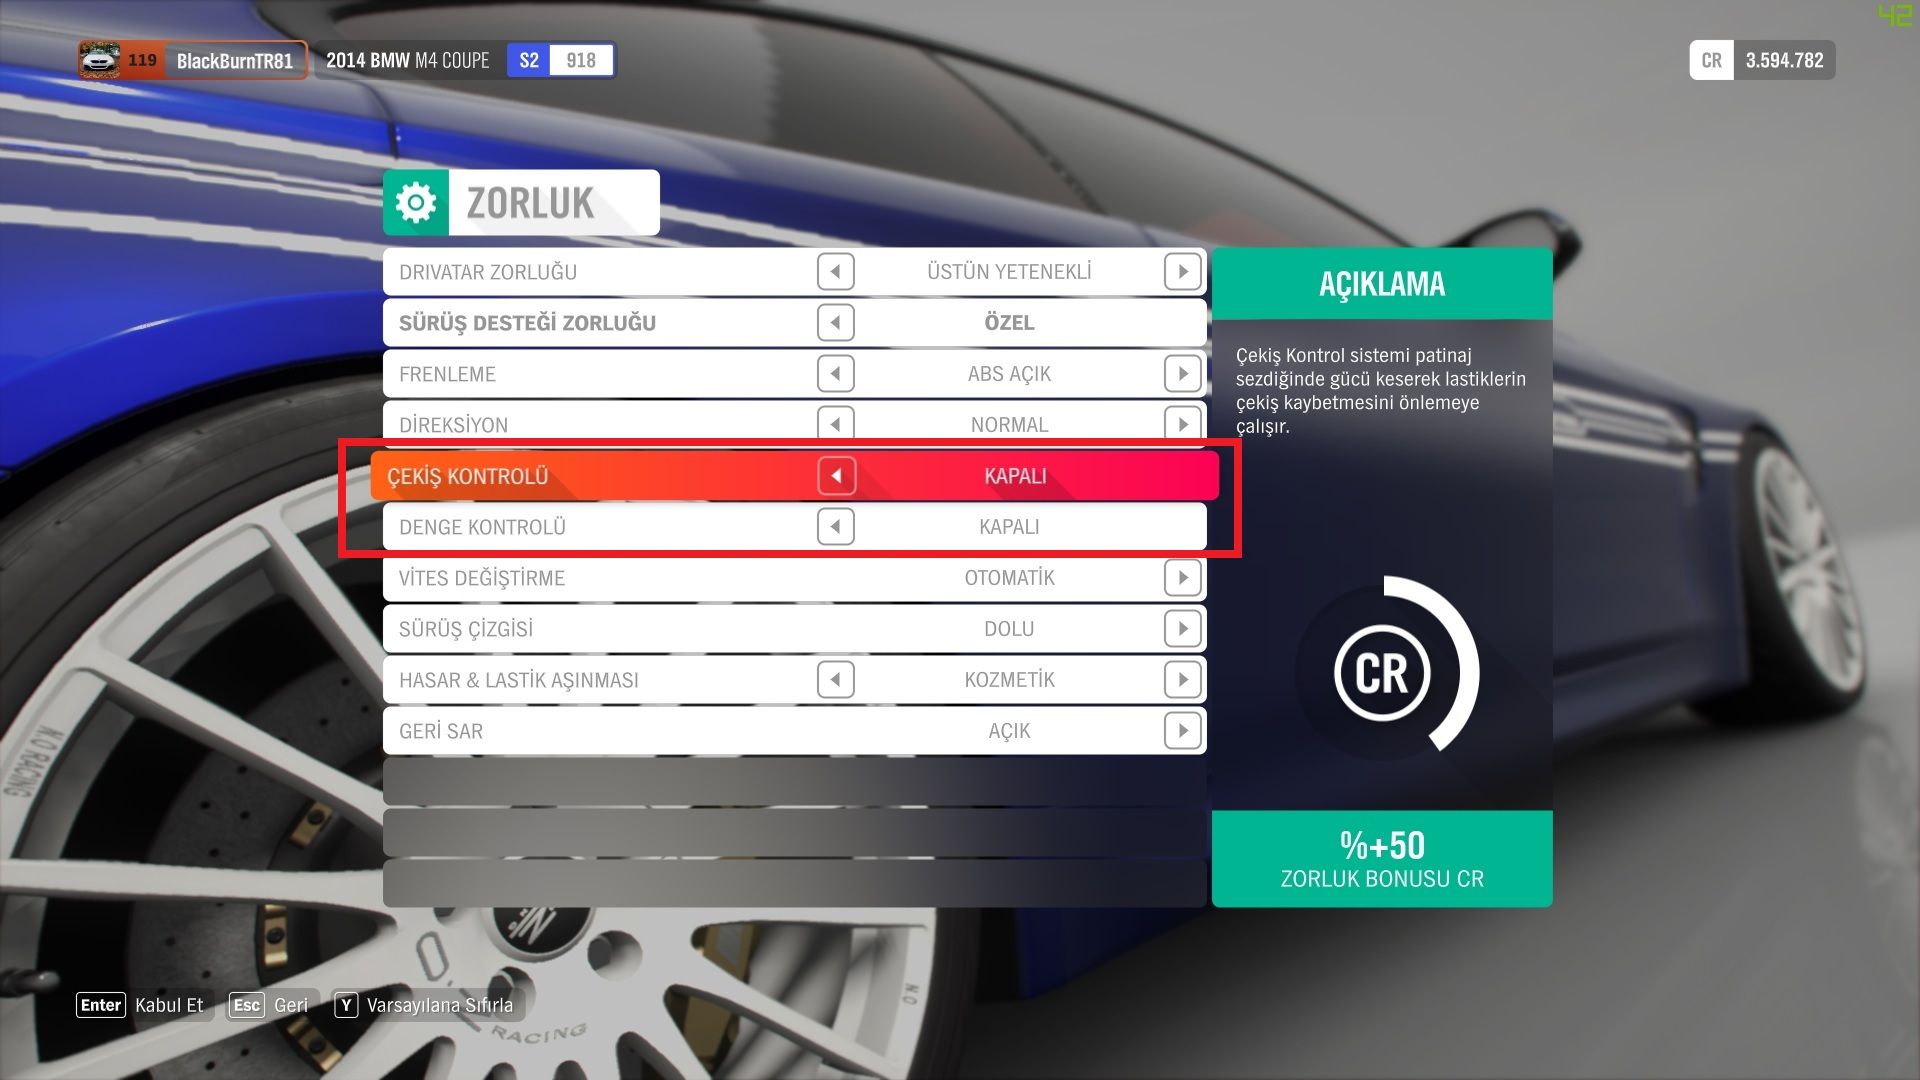This screenshot has height=1080, width=1920.
Task: Click Varsayılana Sıfırla to reset defaults
Action: tap(427, 1005)
